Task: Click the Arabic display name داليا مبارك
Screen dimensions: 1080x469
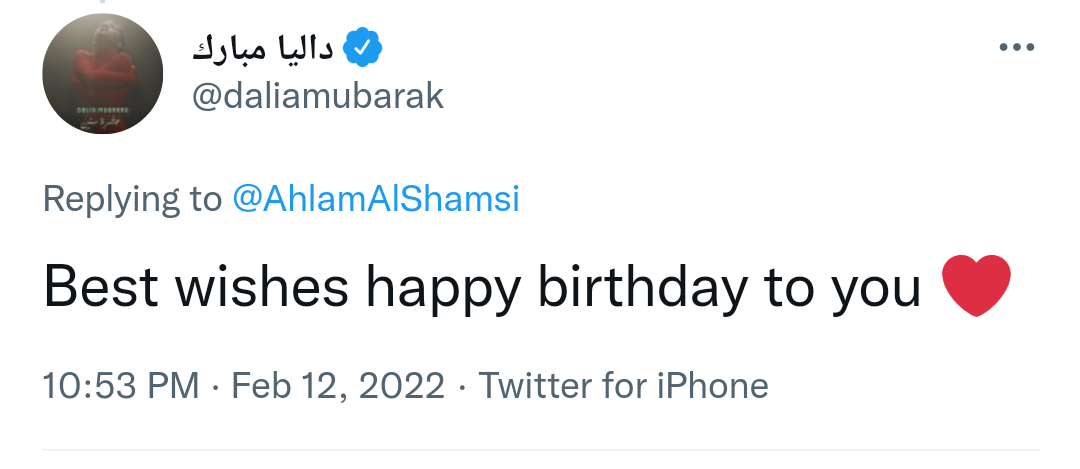Action: [262, 48]
